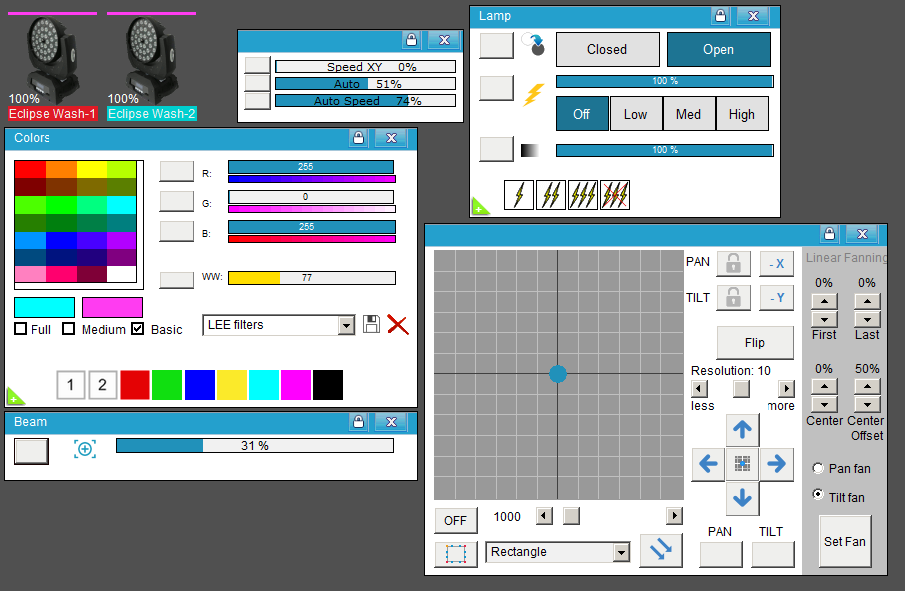
Task: Open the LEE filters dropdown
Action: [x=346, y=326]
